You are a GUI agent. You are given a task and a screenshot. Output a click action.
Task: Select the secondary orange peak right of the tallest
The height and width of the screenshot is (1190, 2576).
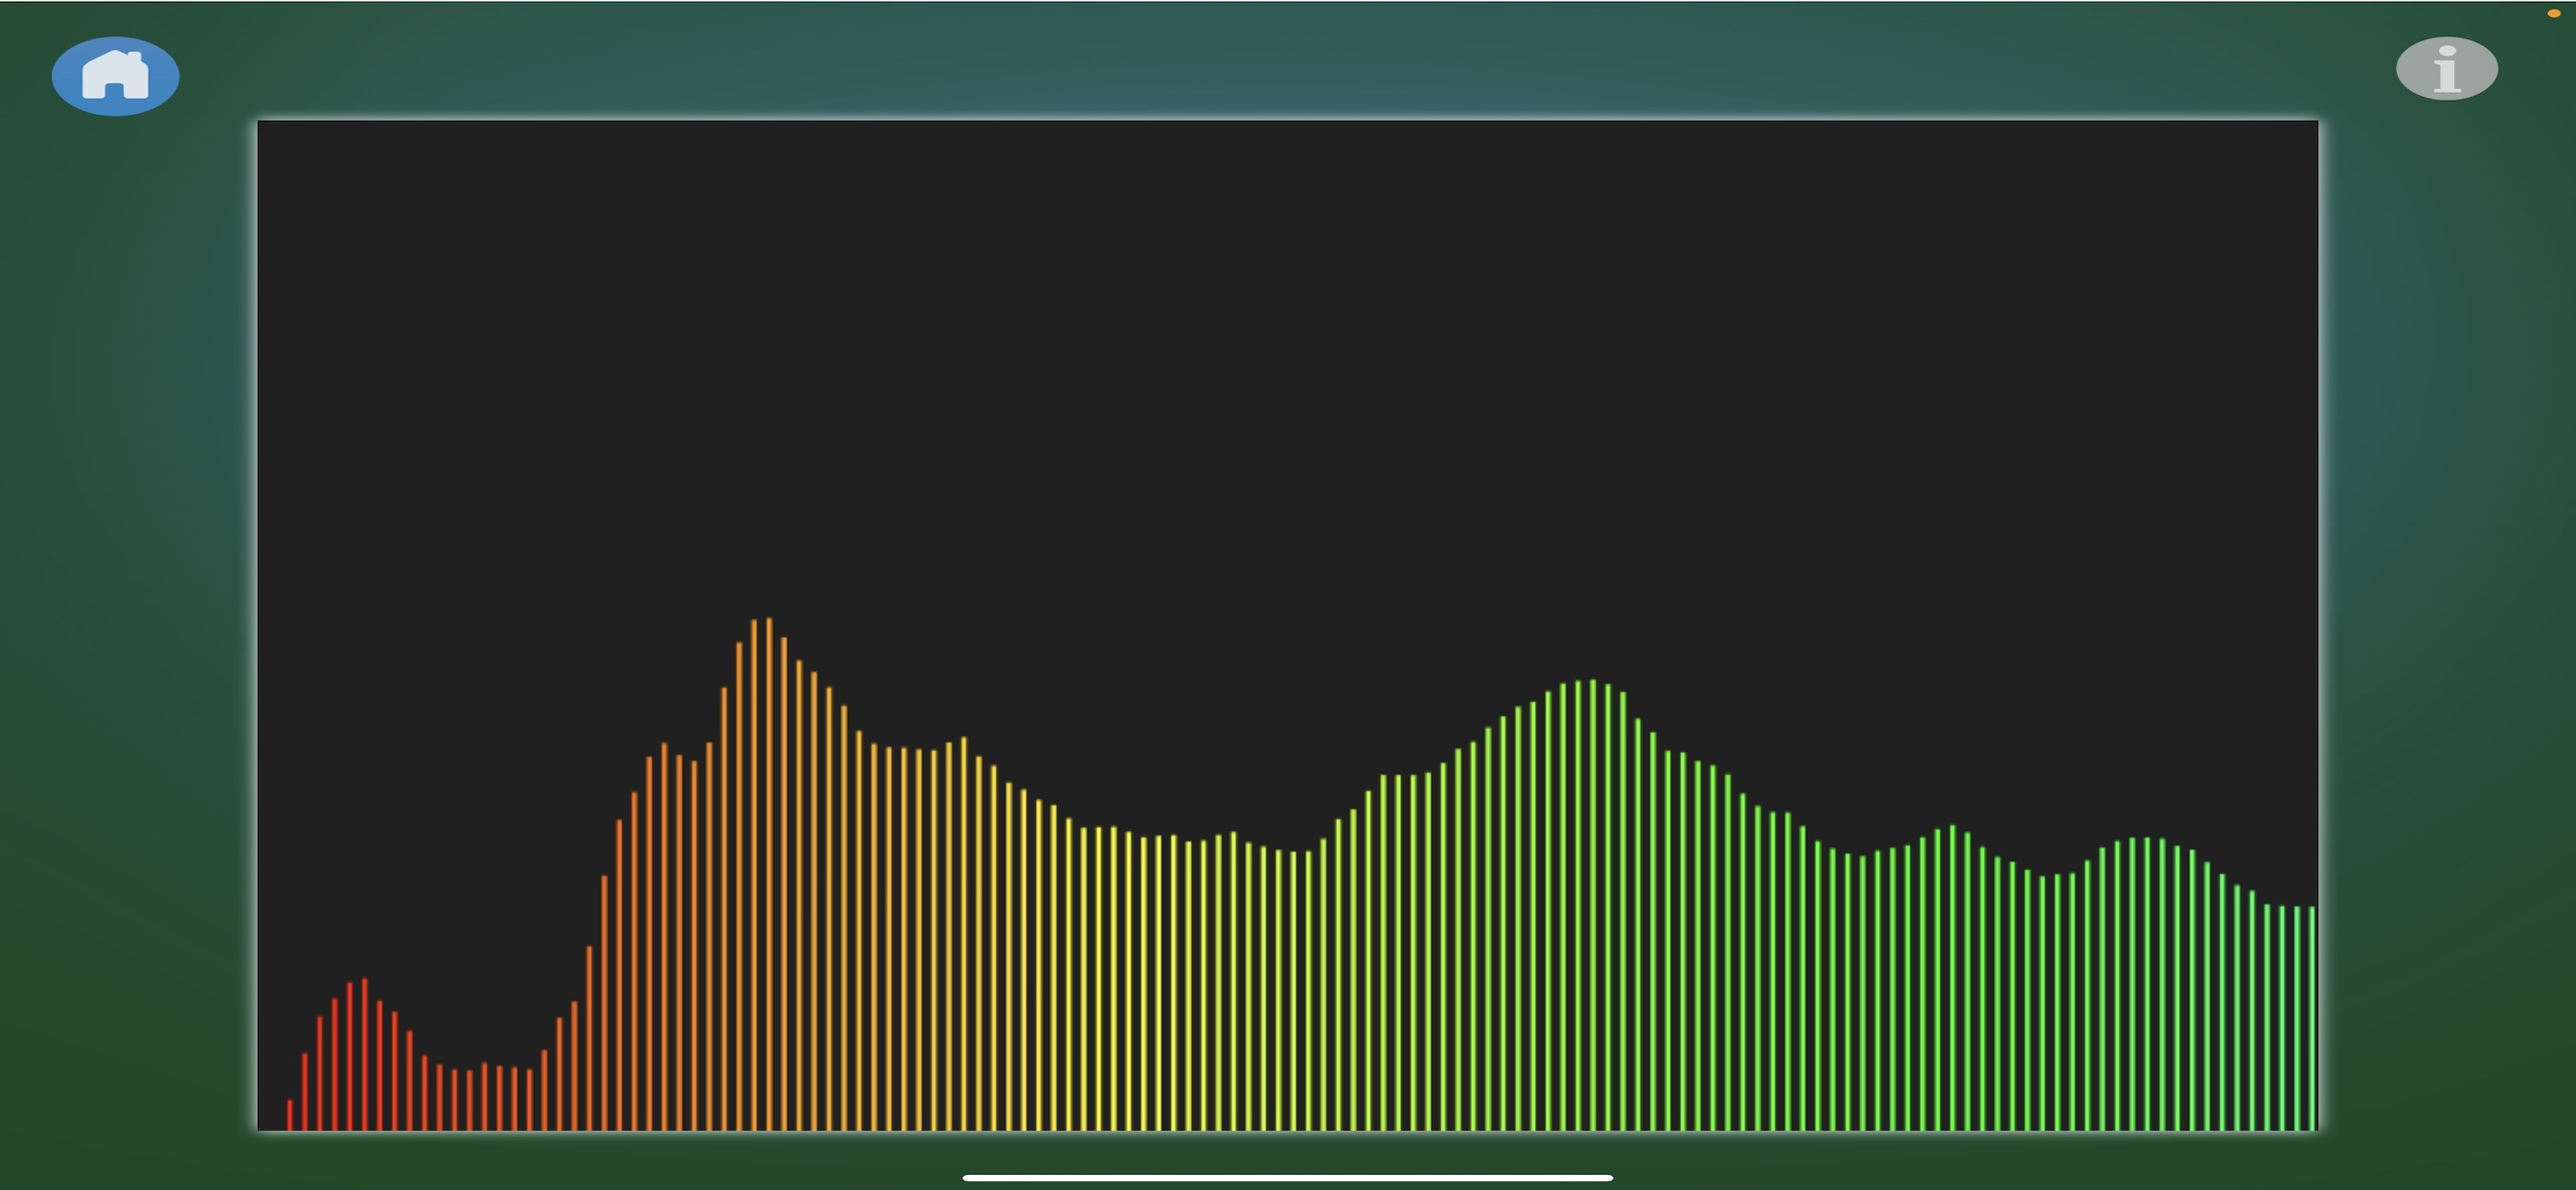click(x=963, y=934)
